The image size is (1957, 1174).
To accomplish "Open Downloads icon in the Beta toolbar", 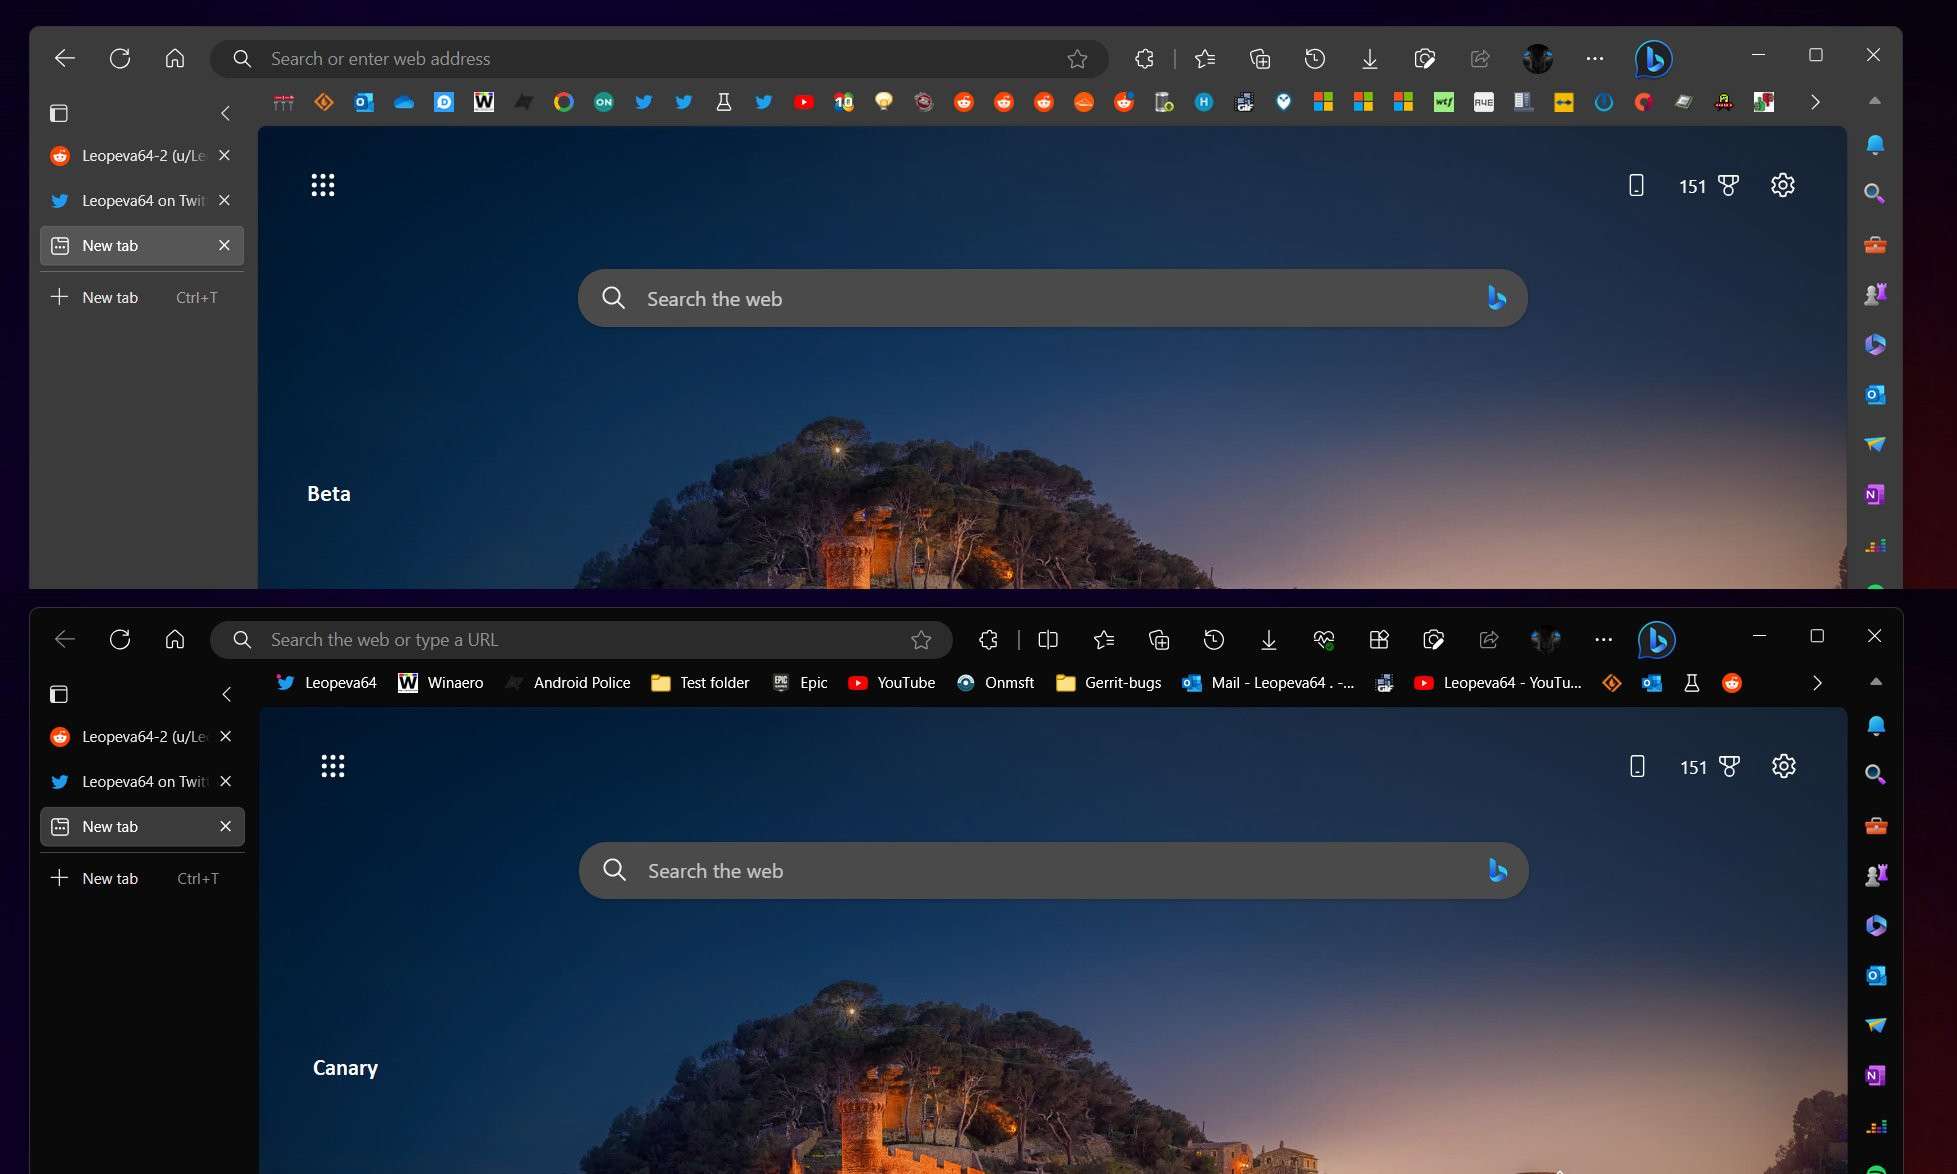I will pyautogui.click(x=1369, y=59).
